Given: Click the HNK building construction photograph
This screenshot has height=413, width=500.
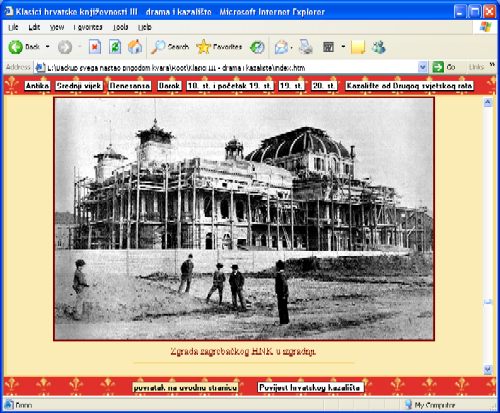Looking at the screenshot, I should tap(244, 219).
